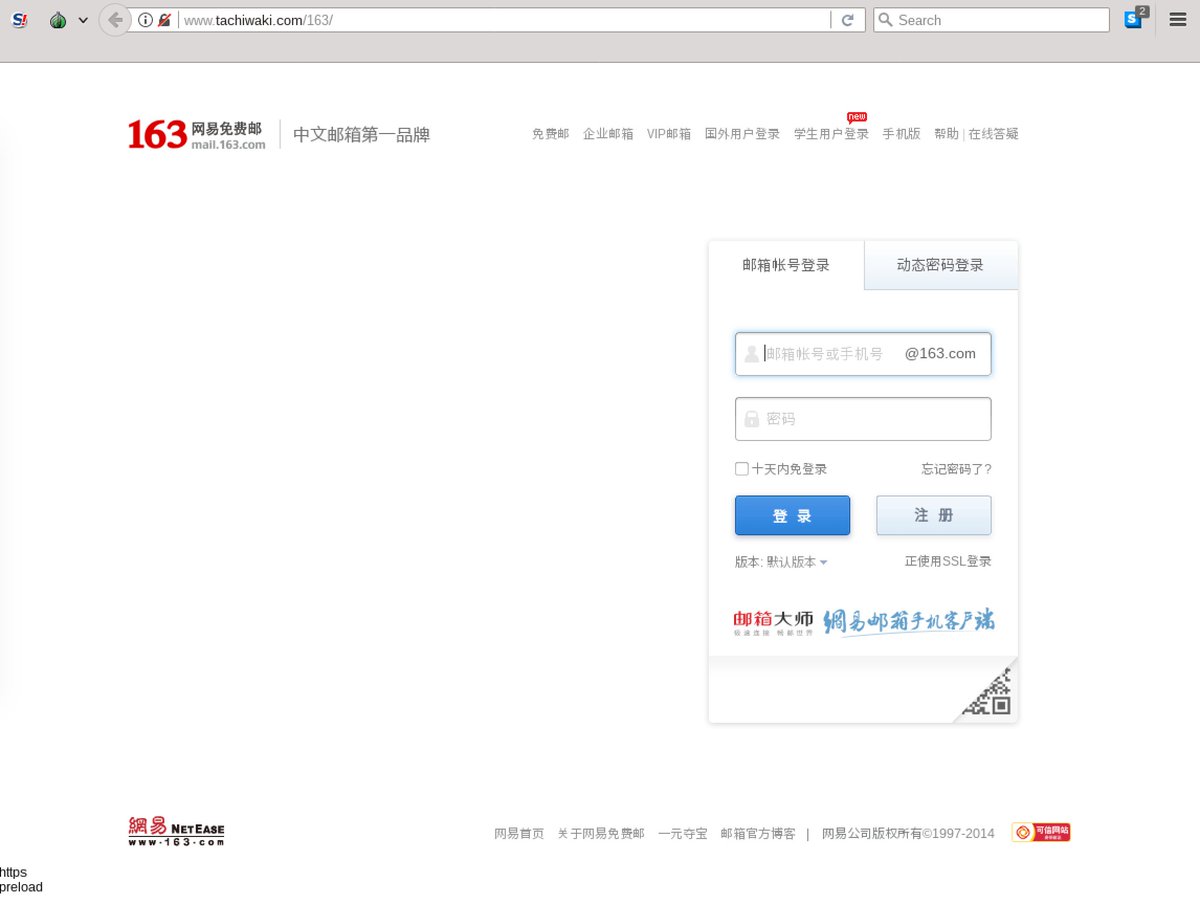Click the QR code corner icon
Screen dimensions: 1200x904
[988, 691]
